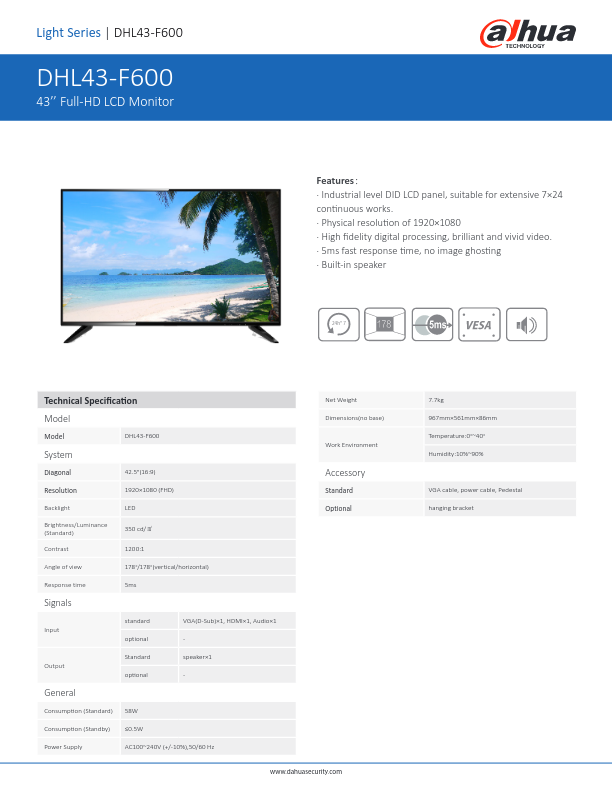Click the 5ms response time icon
This screenshot has width=612, height=792.
(432, 325)
